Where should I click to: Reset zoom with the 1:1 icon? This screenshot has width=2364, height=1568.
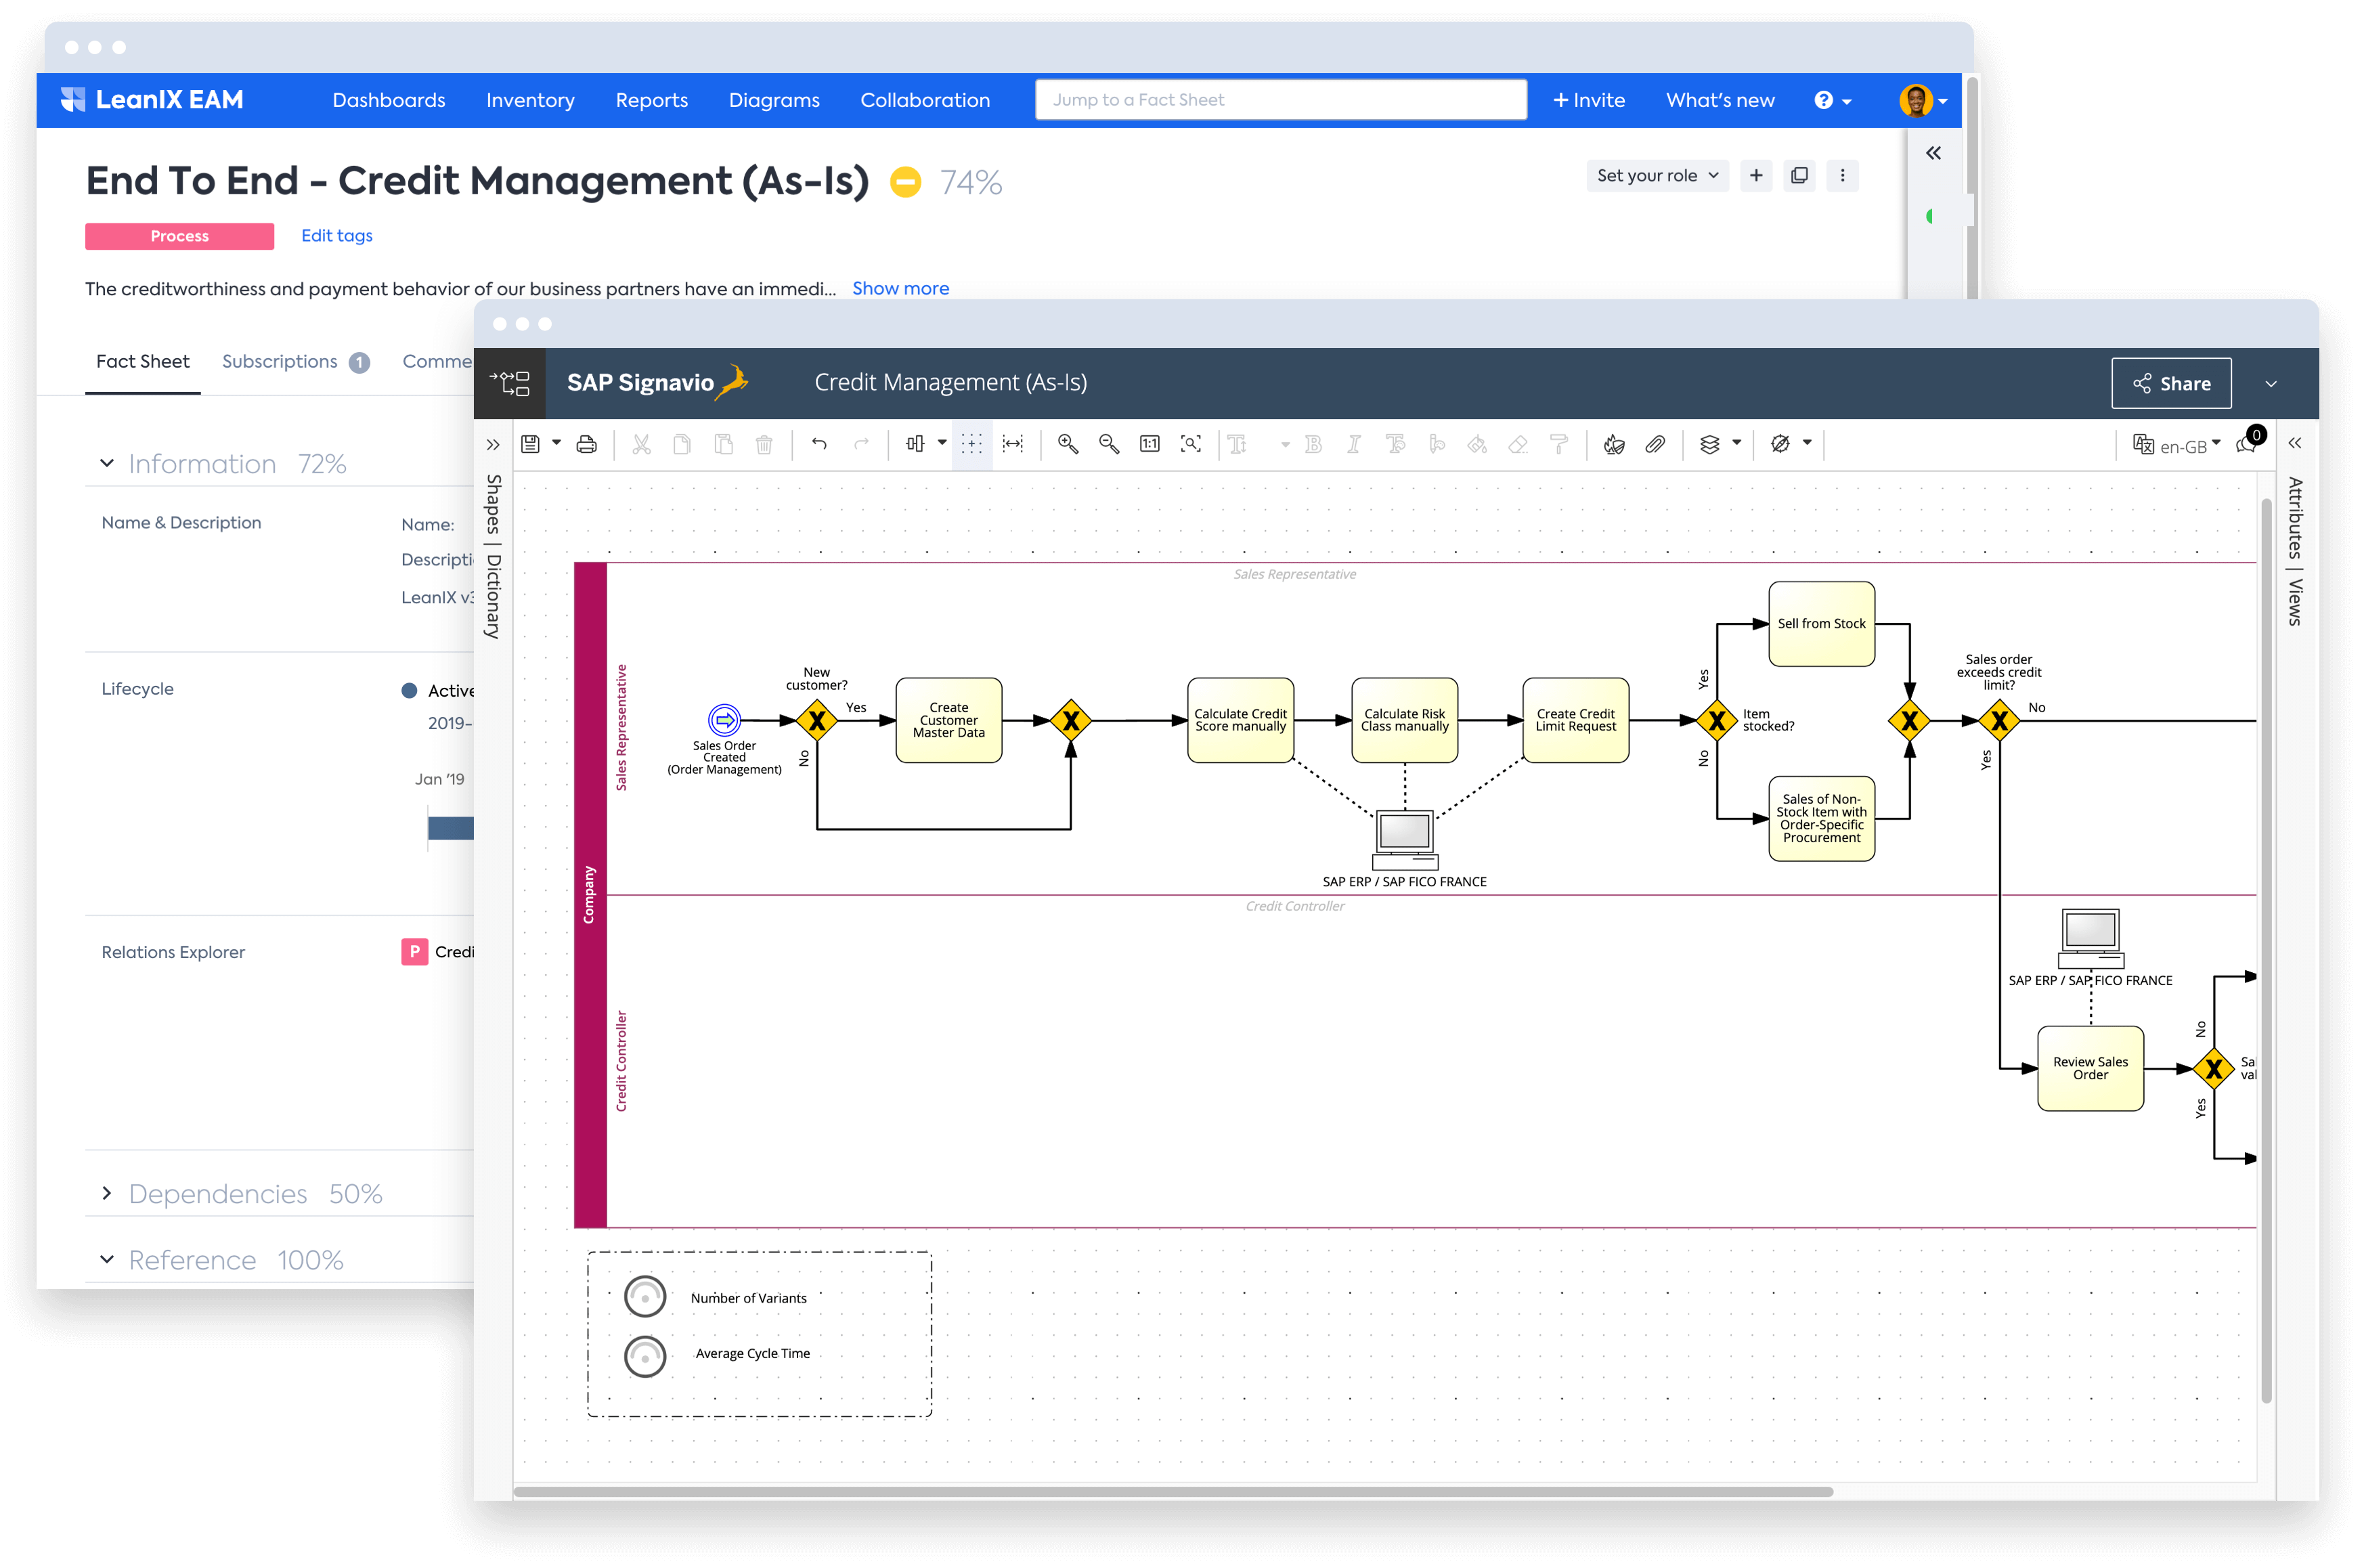point(1150,444)
